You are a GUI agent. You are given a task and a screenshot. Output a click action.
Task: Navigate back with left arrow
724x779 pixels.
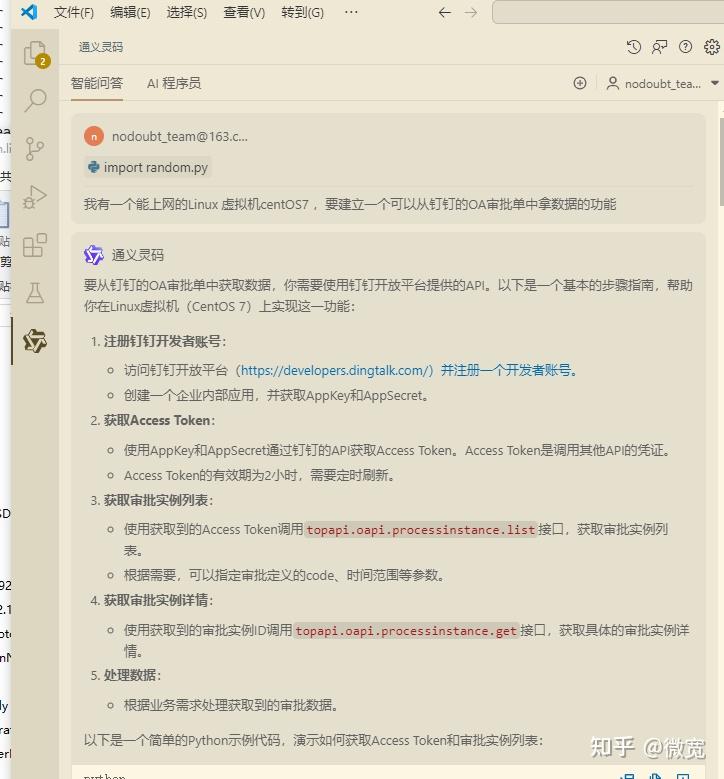pos(445,12)
